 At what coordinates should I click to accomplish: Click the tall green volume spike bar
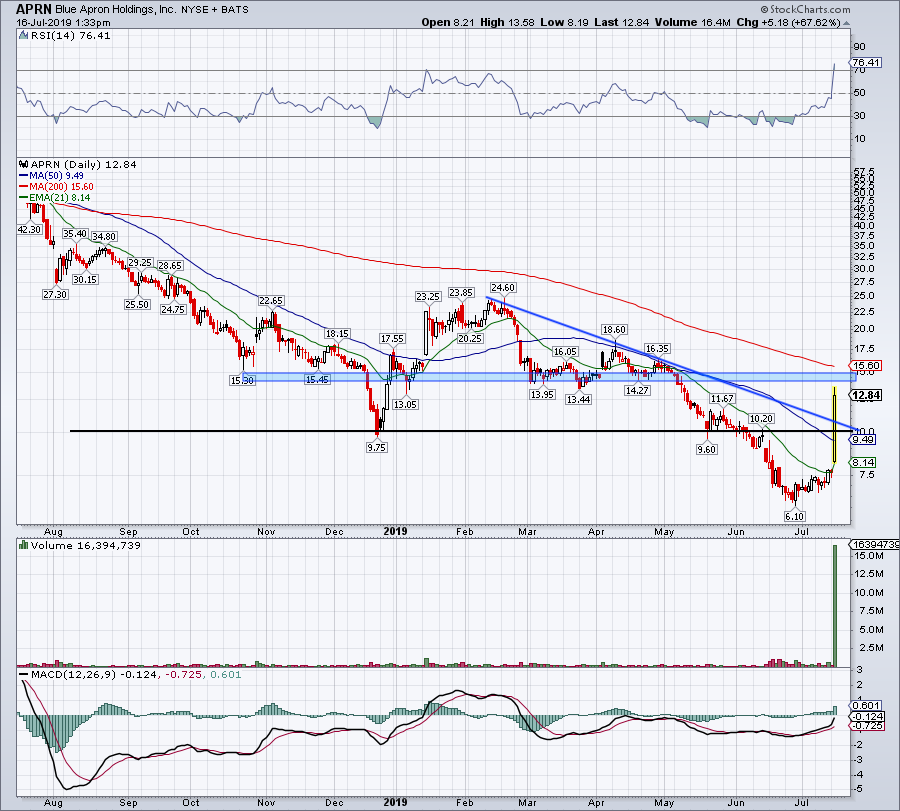pos(835,606)
